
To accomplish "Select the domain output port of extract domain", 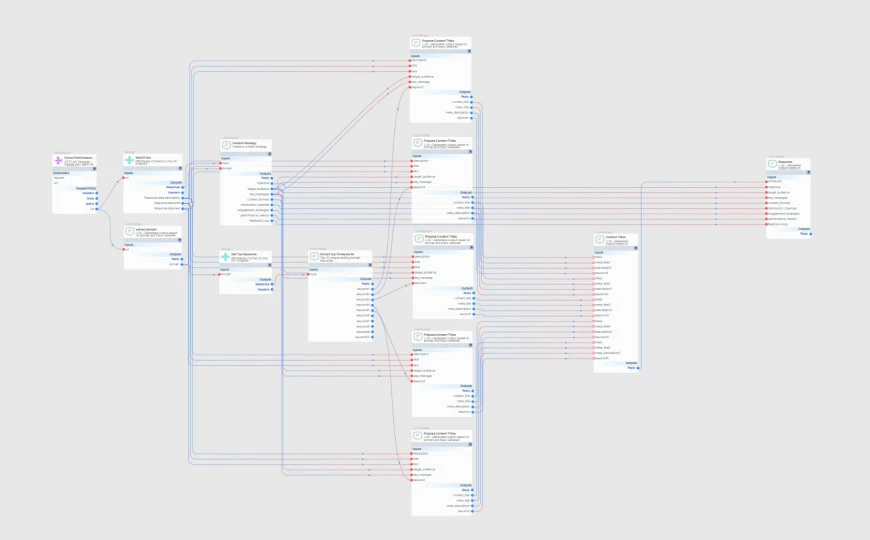I will 183,264.
